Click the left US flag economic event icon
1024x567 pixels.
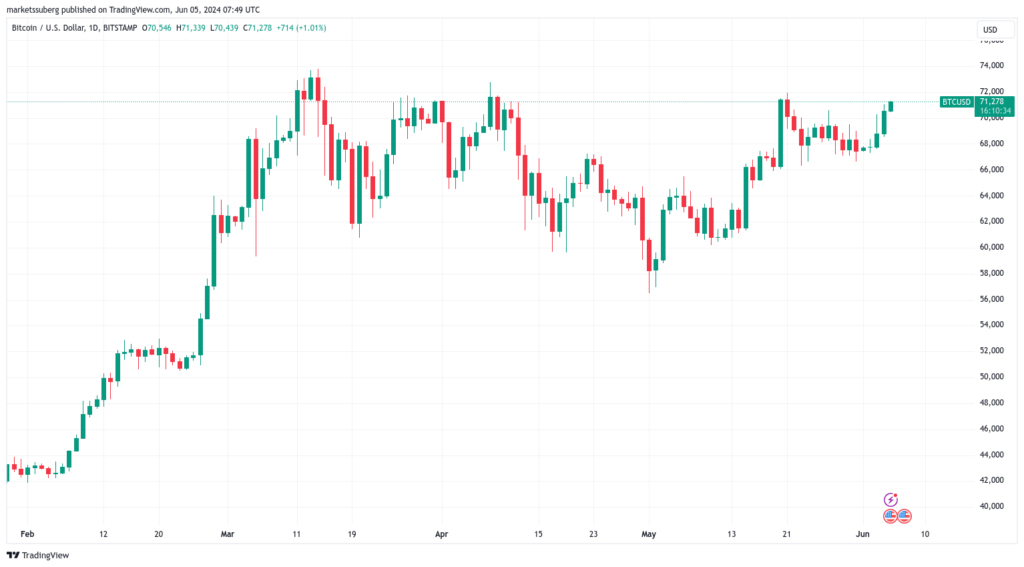click(890, 516)
